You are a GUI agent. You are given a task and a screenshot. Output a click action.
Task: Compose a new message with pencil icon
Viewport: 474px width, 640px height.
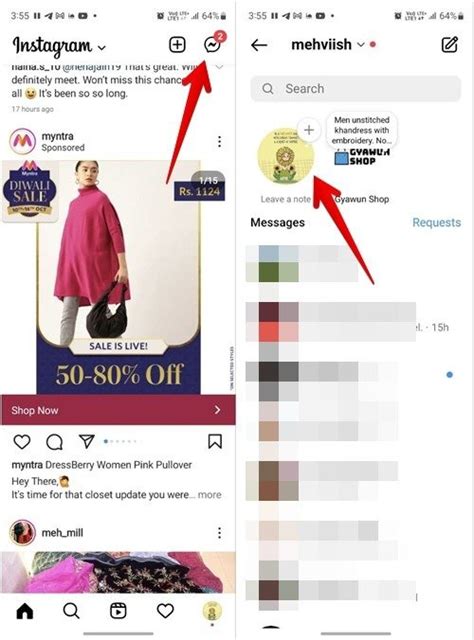(450, 44)
